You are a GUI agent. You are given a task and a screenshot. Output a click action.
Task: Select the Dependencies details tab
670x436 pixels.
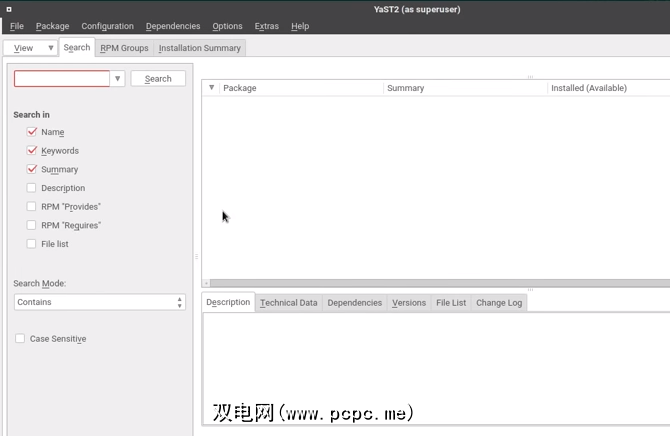(x=355, y=303)
